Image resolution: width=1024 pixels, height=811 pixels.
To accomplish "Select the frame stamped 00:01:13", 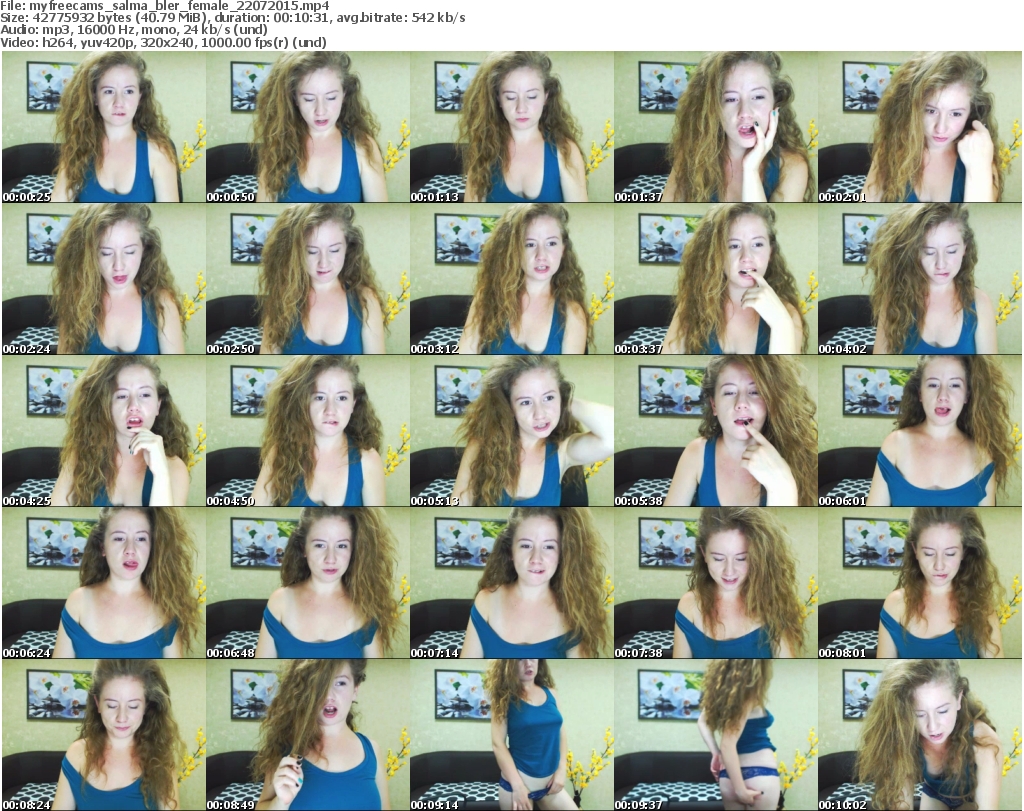I will (511, 127).
